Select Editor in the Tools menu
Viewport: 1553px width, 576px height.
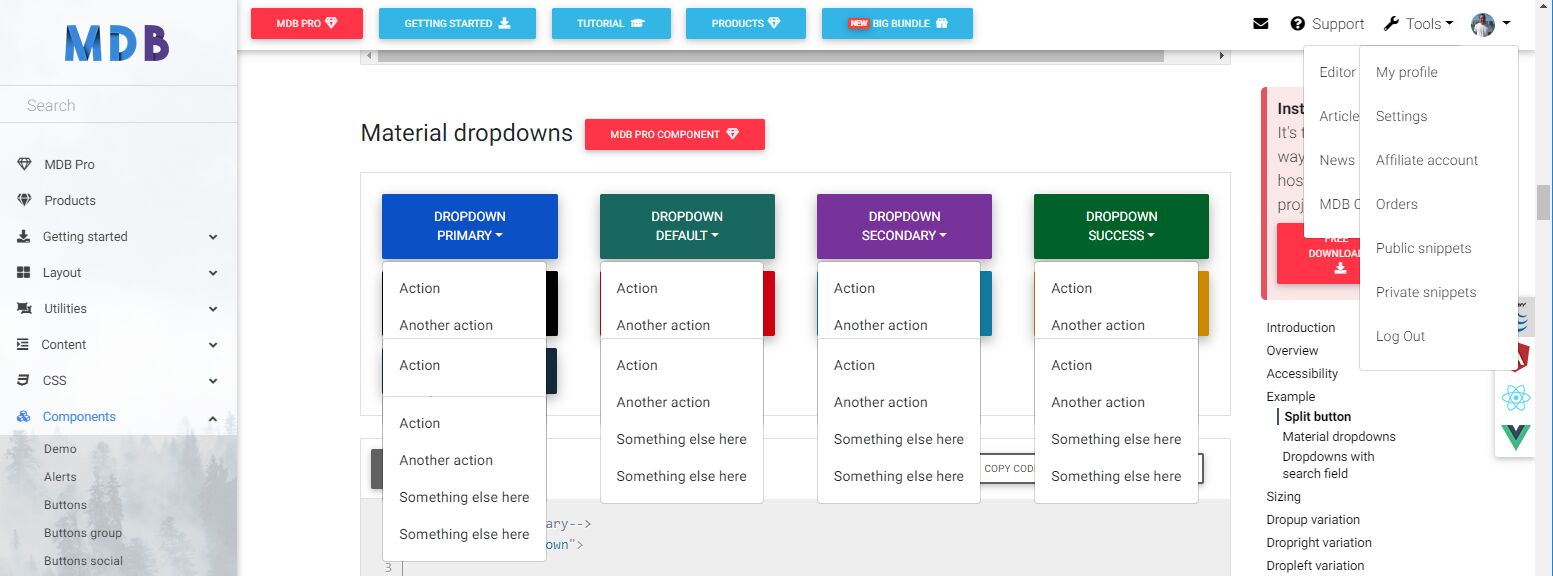pos(1337,72)
